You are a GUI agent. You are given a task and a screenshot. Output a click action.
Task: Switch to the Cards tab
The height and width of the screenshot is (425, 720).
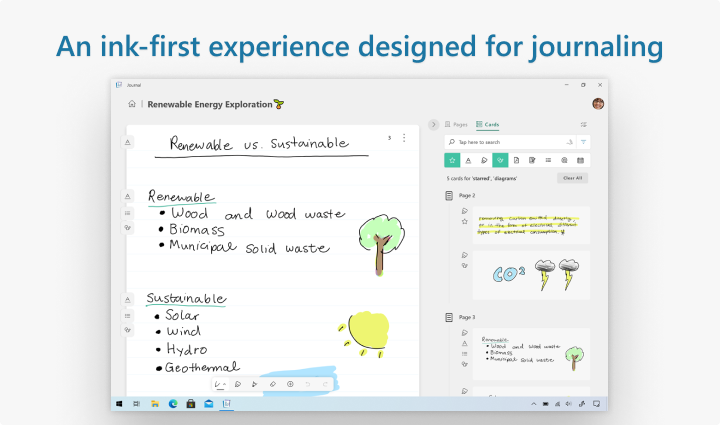pyautogui.click(x=488, y=124)
